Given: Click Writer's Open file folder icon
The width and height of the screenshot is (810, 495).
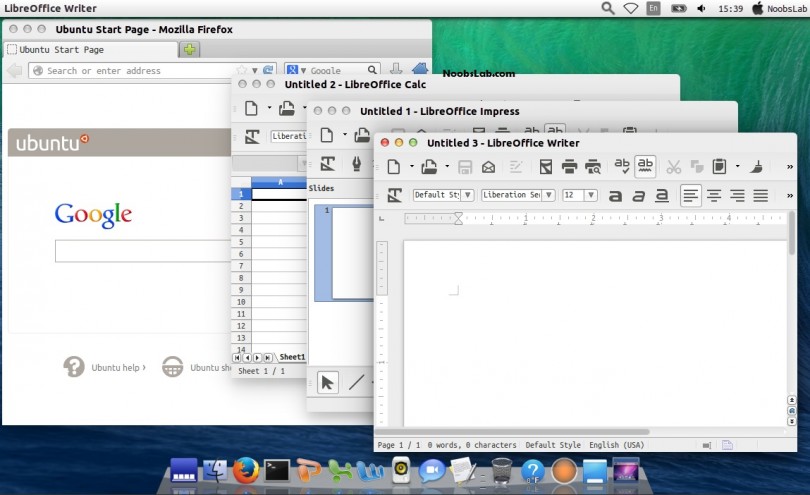Looking at the screenshot, I should [x=429, y=167].
